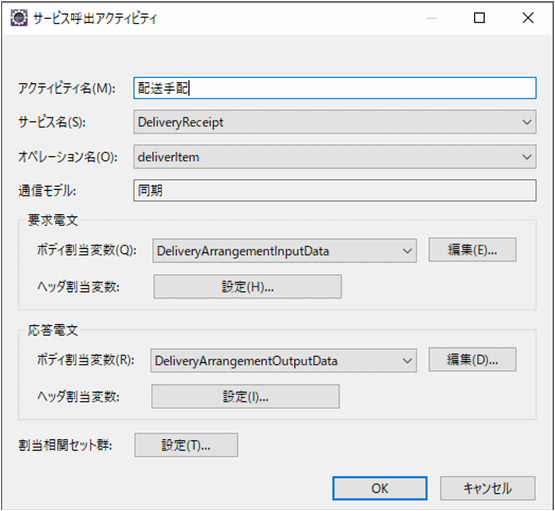Click 設定(T)... for correlation sets

point(186,445)
